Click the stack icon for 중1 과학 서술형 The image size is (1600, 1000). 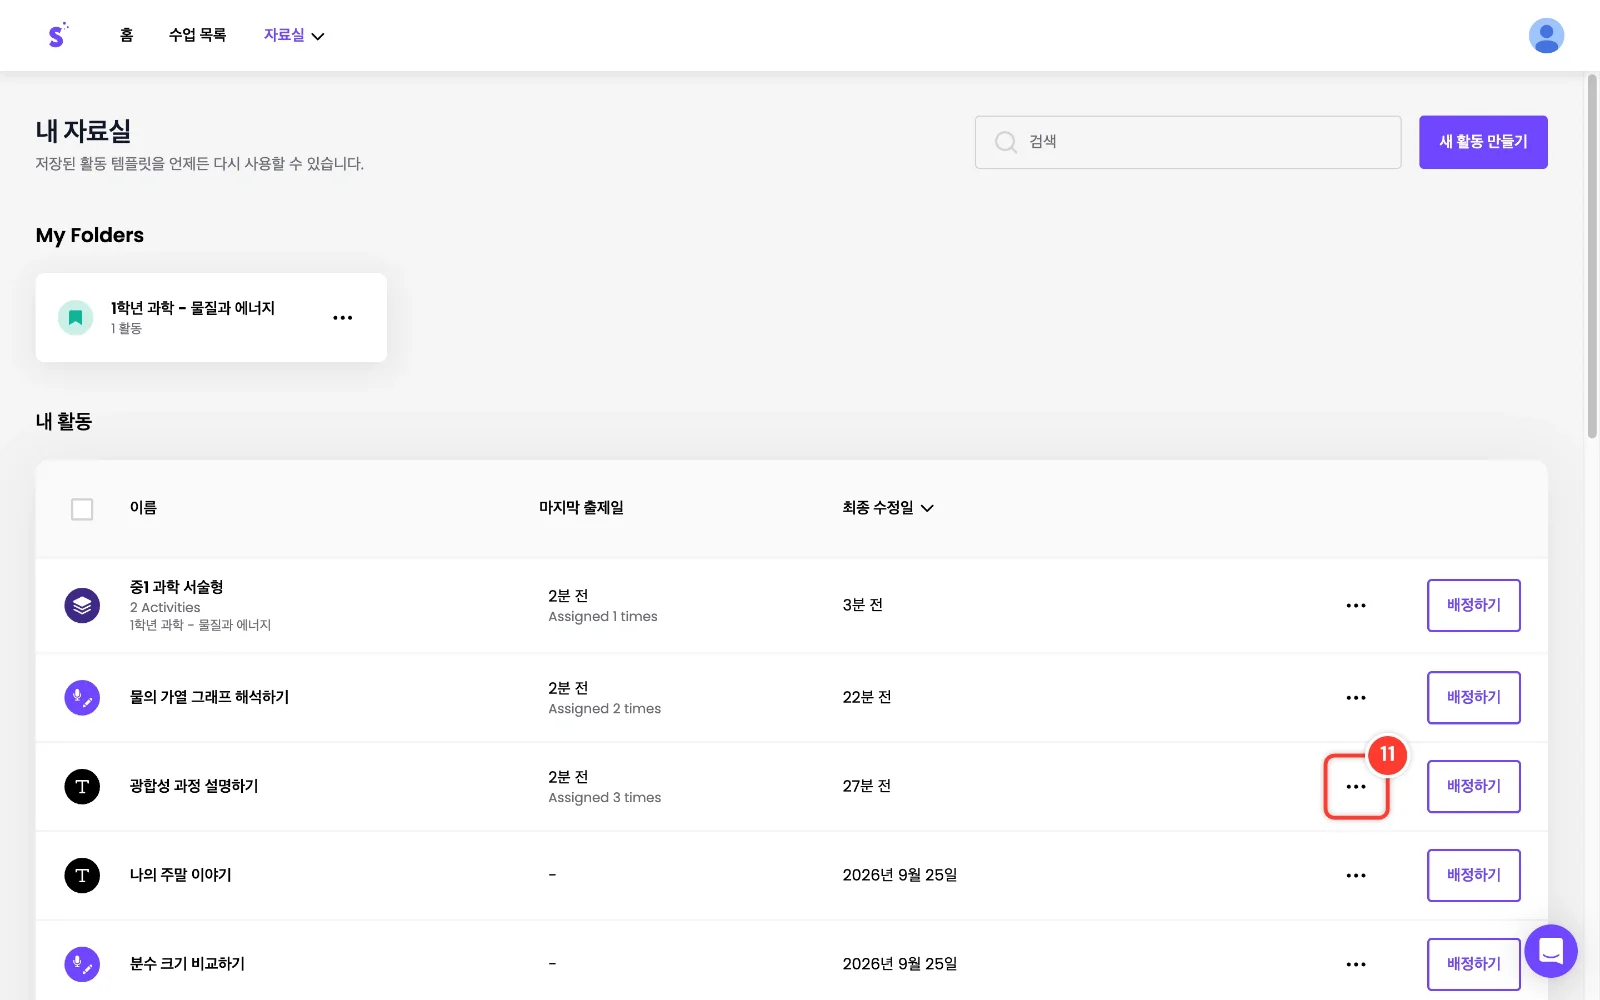click(x=82, y=605)
